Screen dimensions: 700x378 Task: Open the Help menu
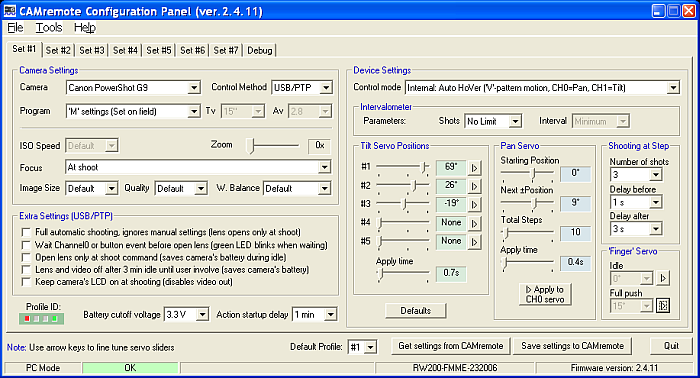tap(85, 28)
